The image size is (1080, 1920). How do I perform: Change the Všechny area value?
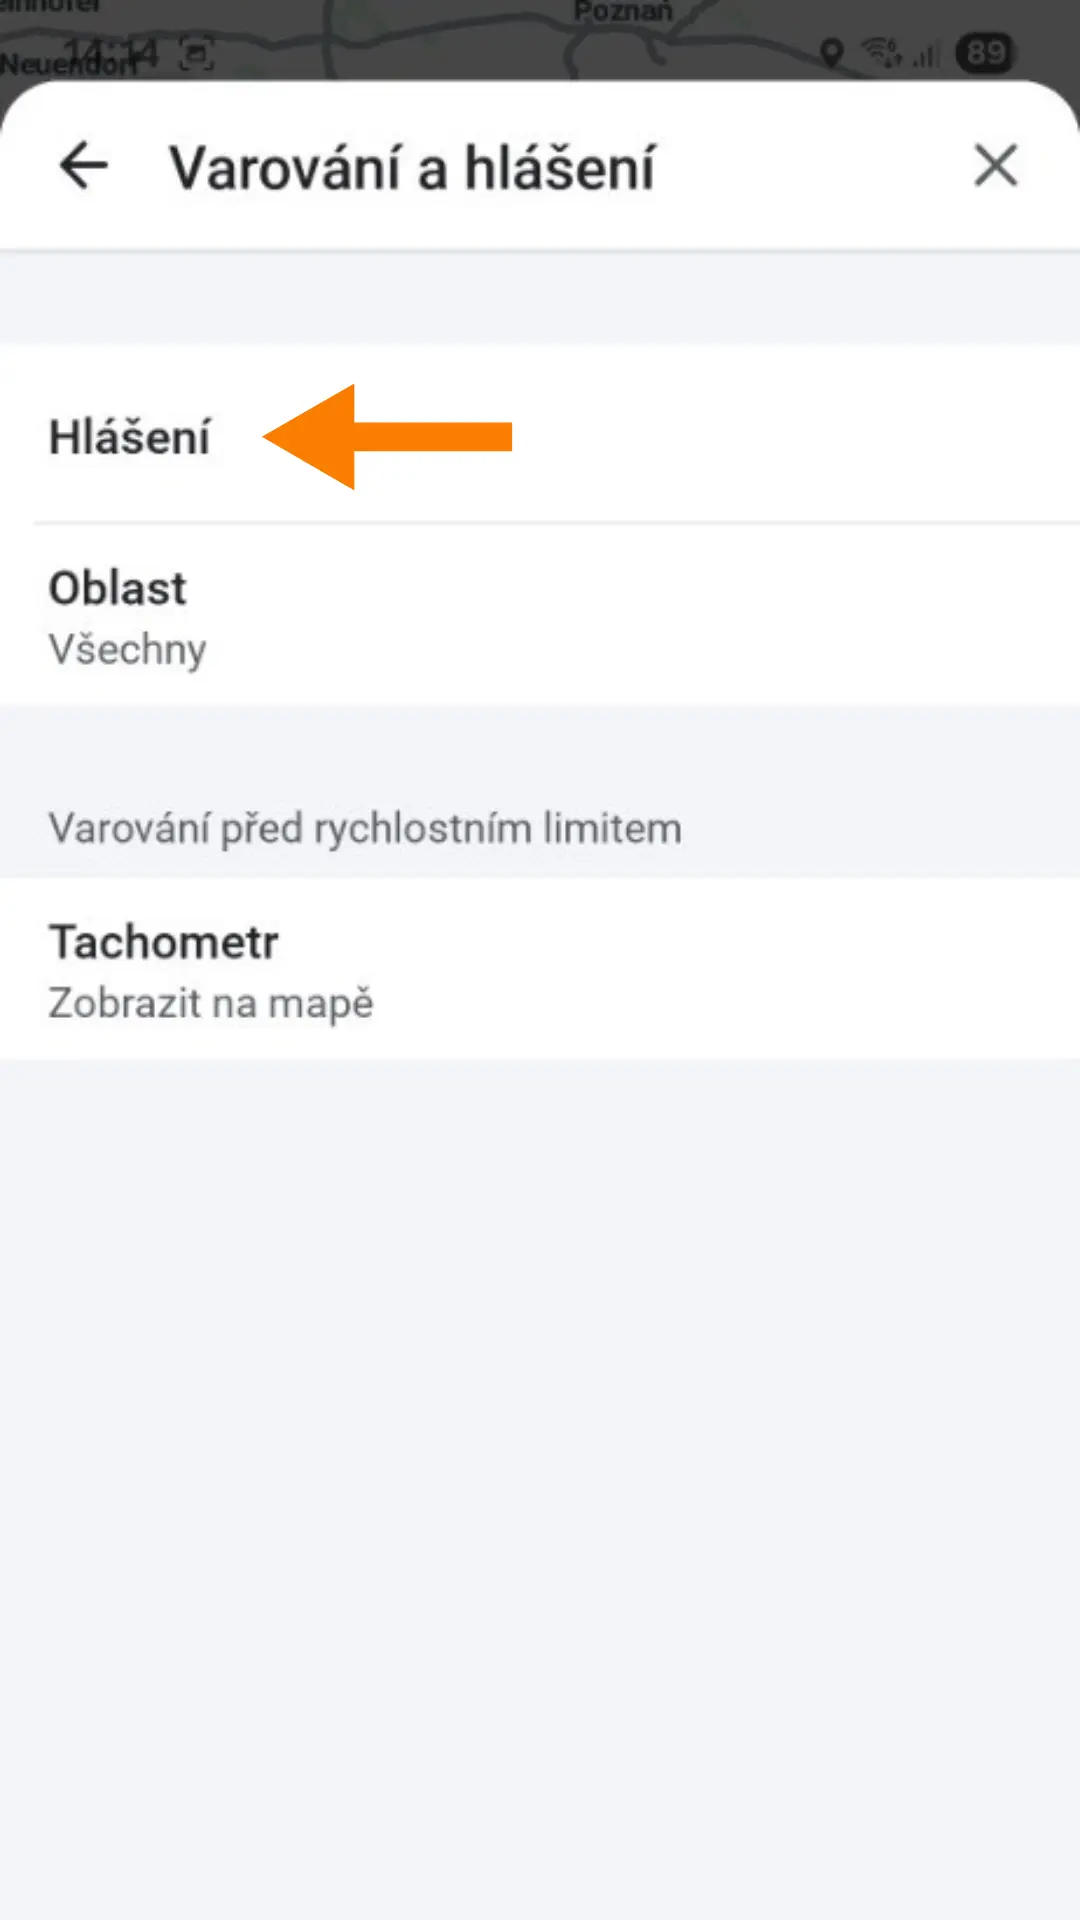[128, 650]
